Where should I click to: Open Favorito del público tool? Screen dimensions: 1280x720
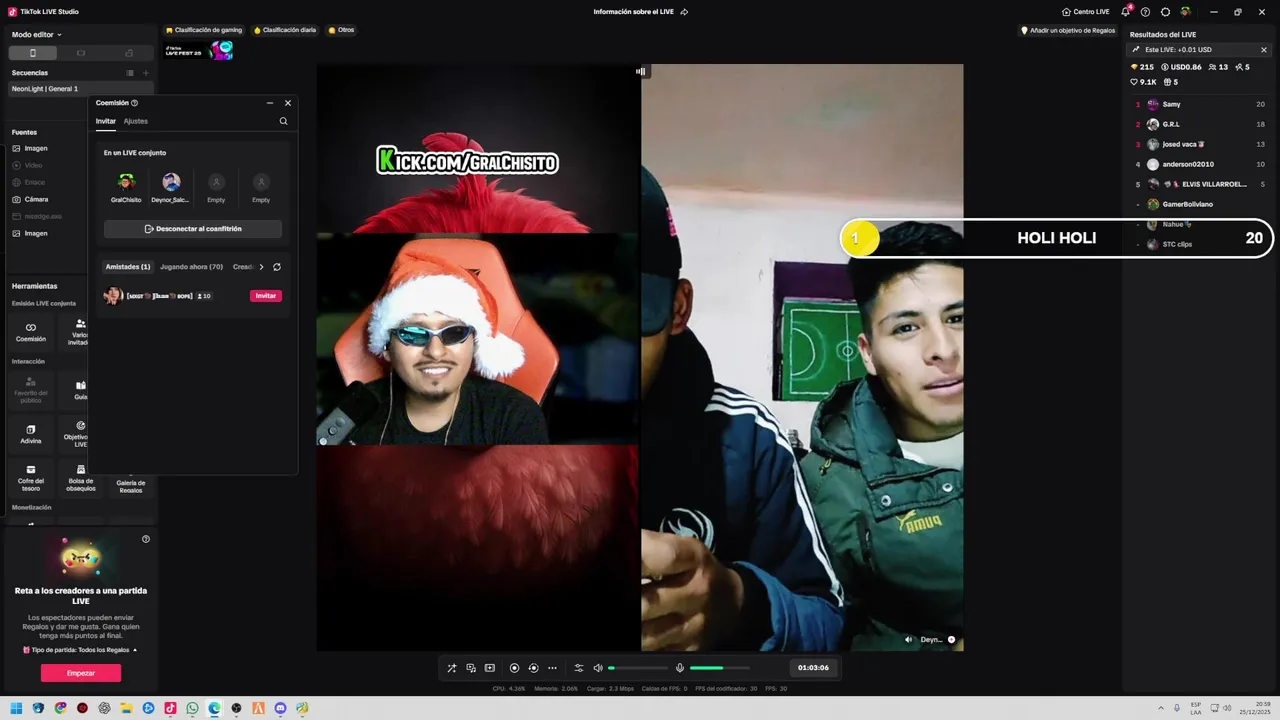coord(31,389)
